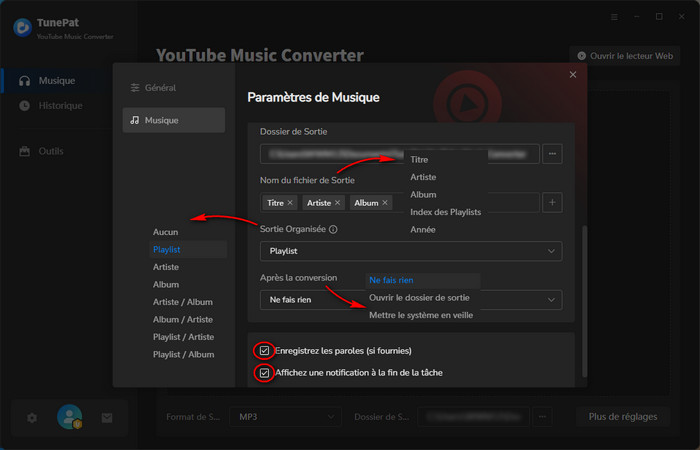Click the TunePat logo icon
Screen dimensions: 700x450
coord(22,28)
